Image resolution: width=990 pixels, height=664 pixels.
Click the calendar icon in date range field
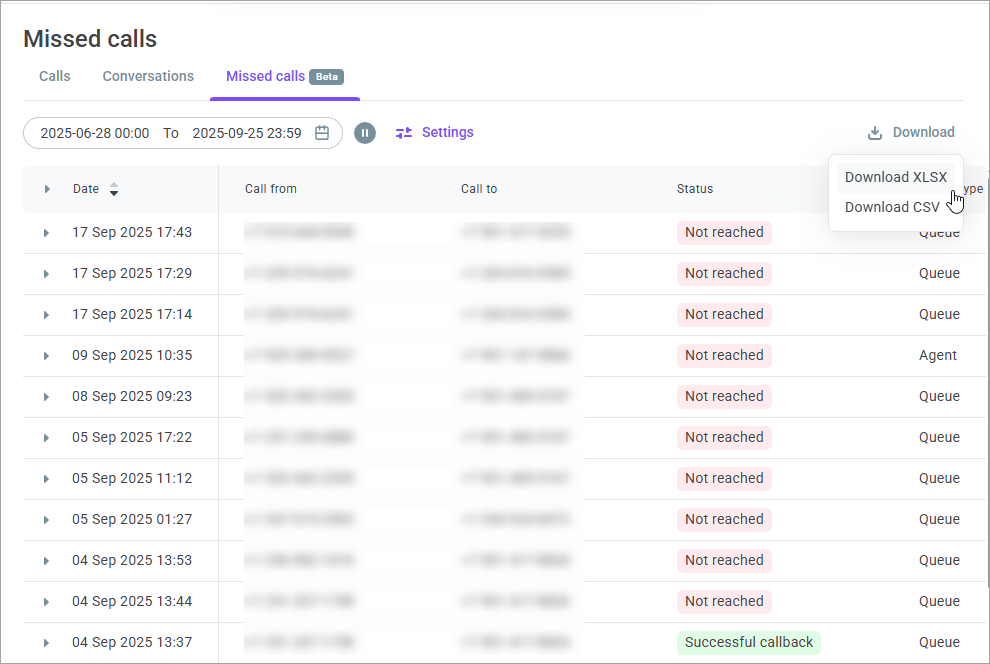point(322,133)
